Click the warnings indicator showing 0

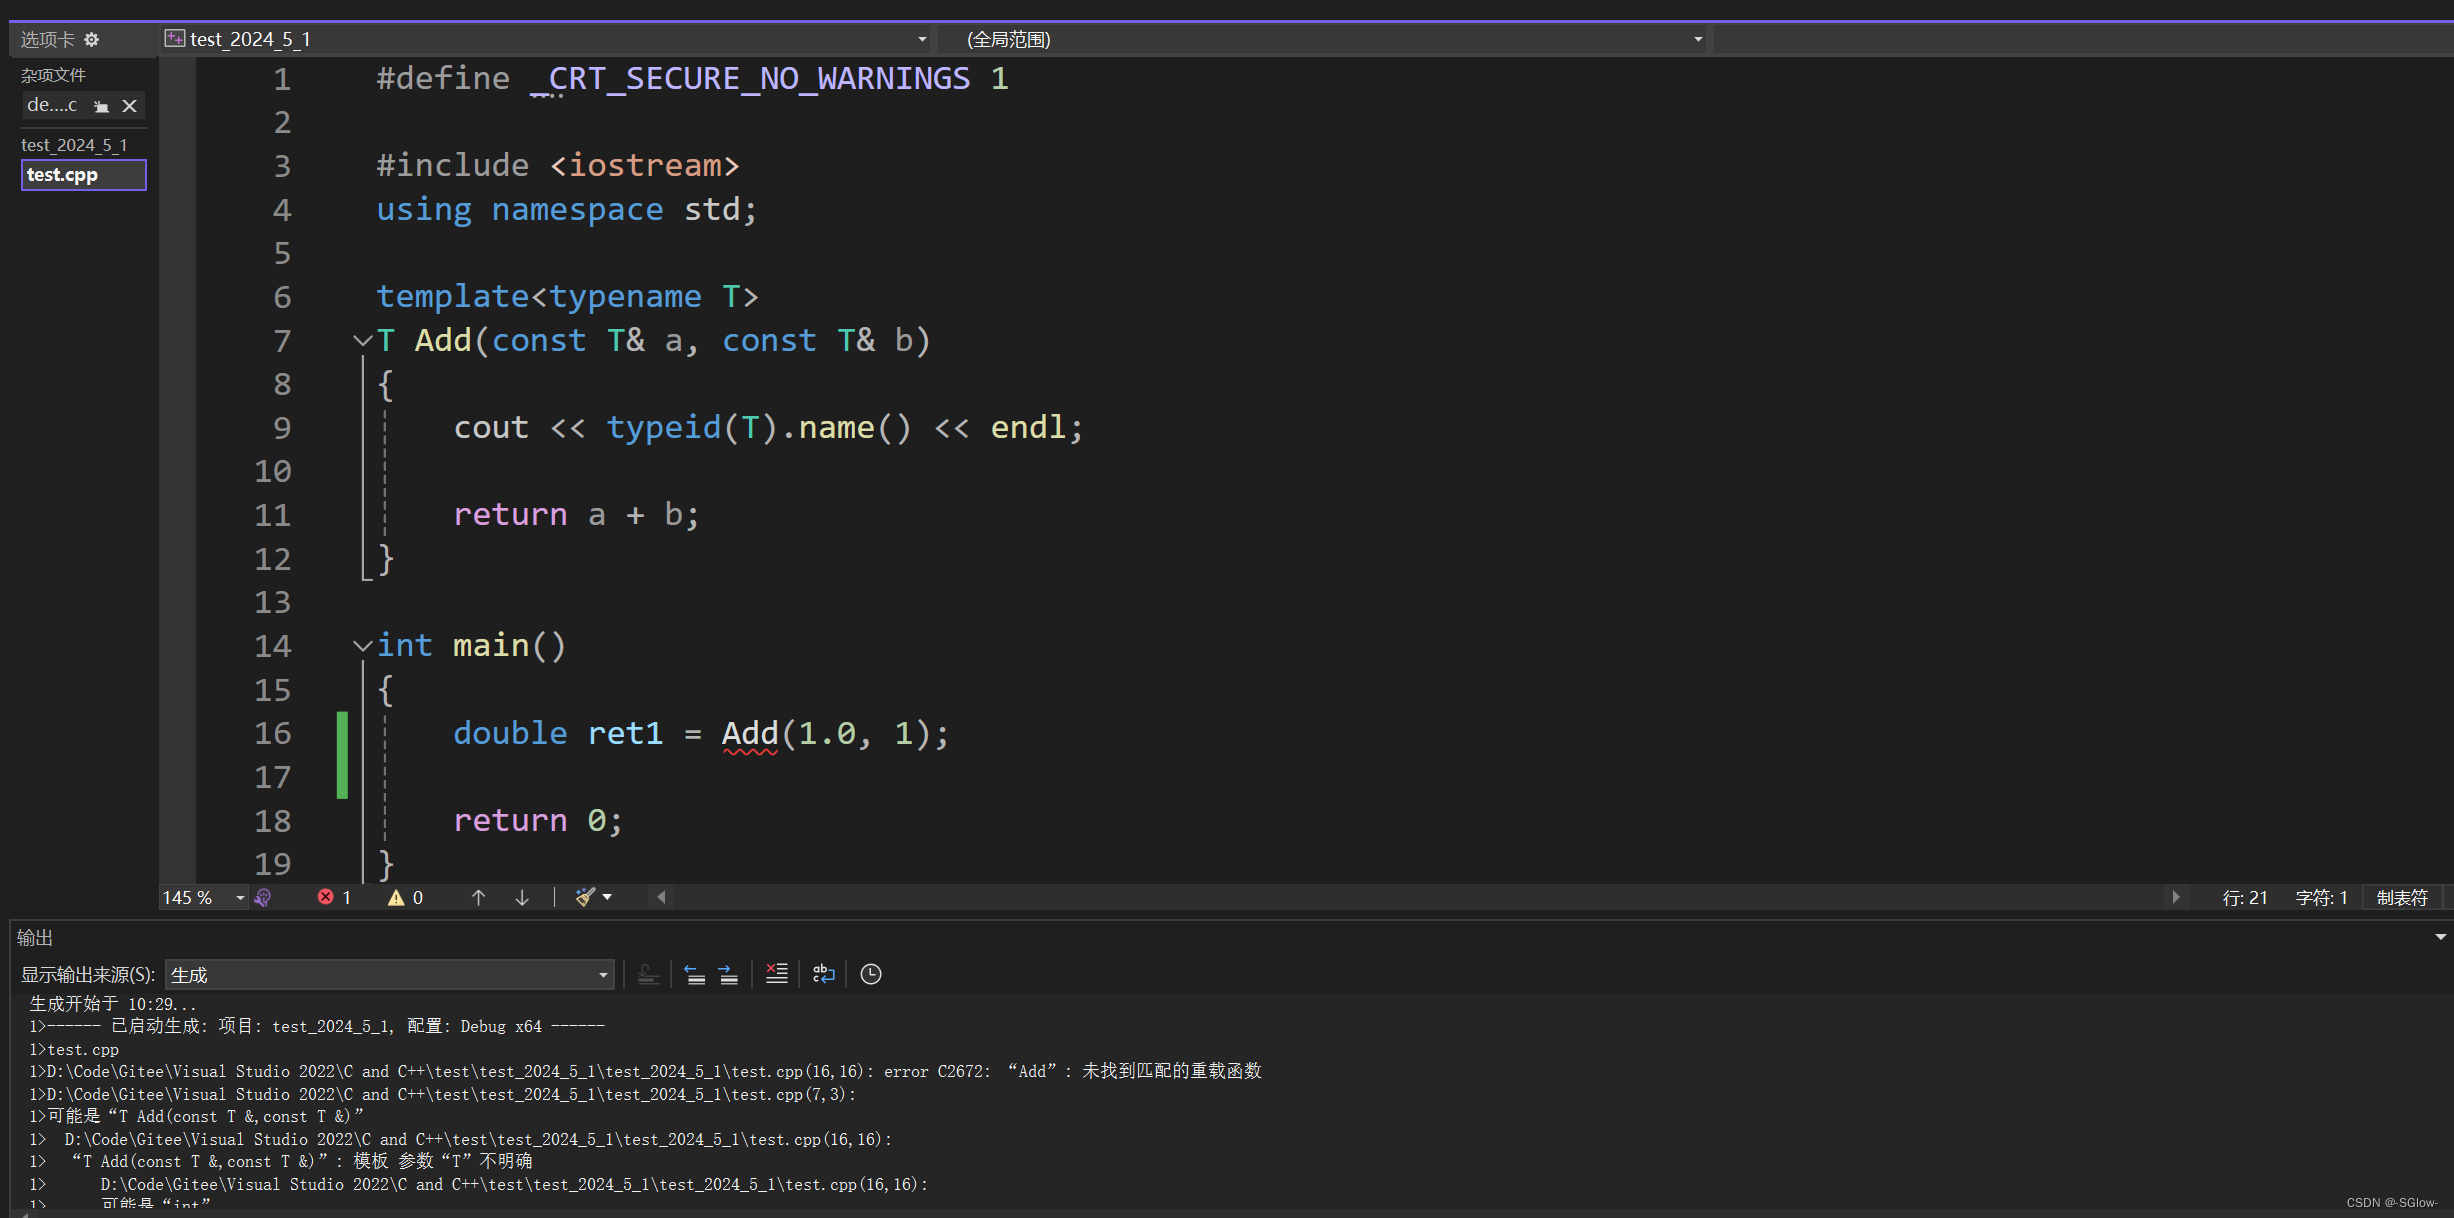[406, 897]
